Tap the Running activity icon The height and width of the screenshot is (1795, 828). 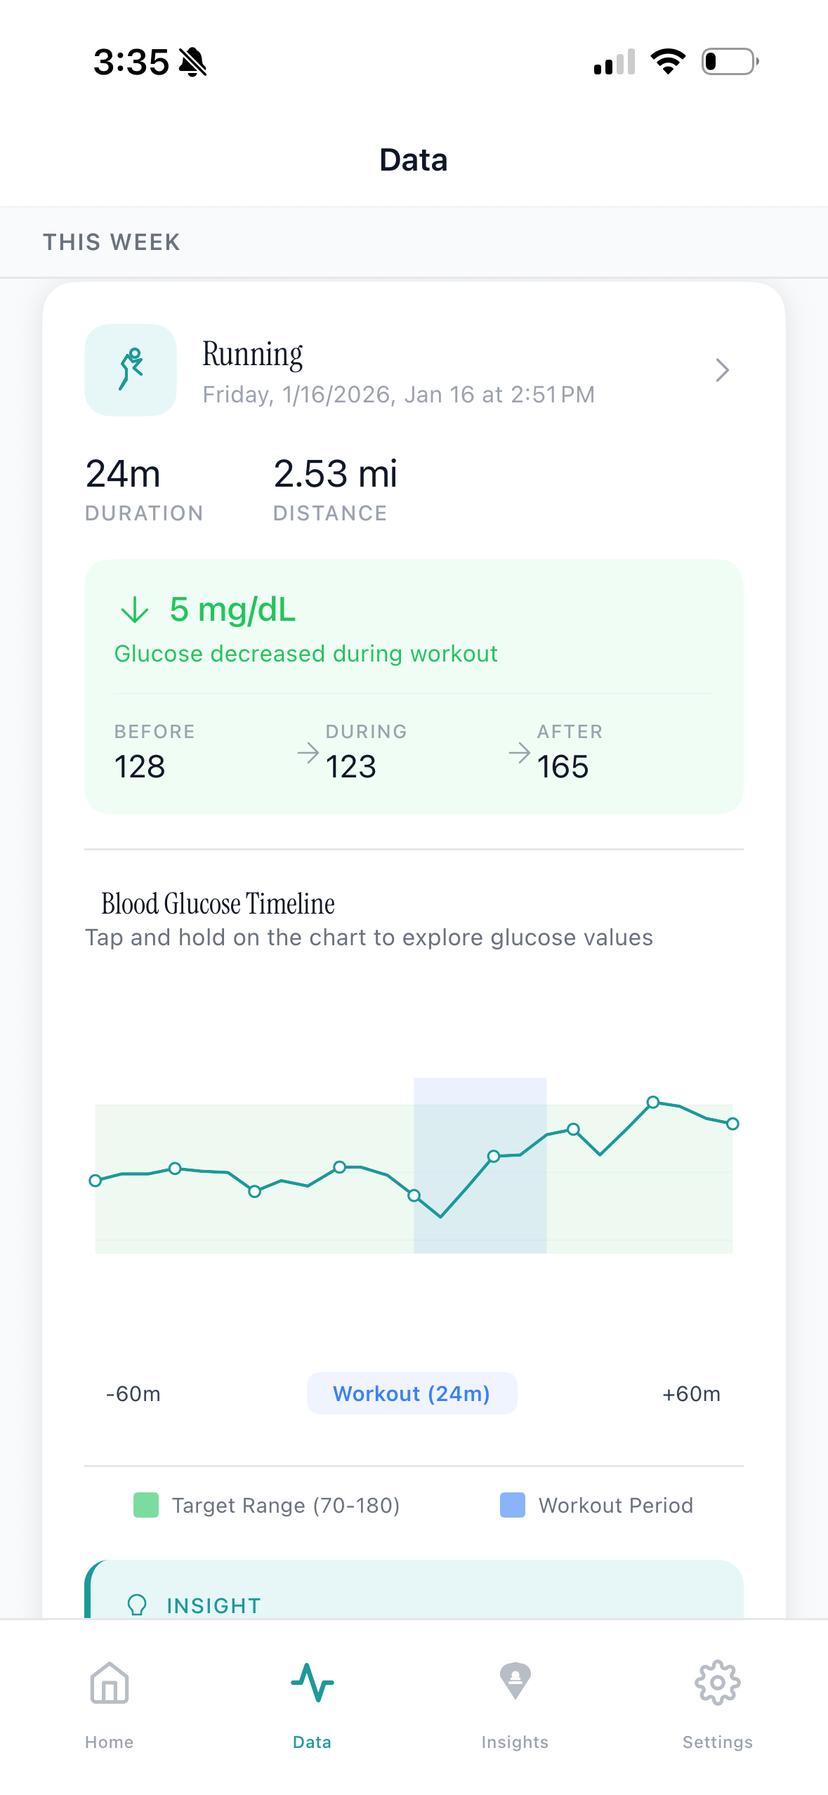coord(130,370)
